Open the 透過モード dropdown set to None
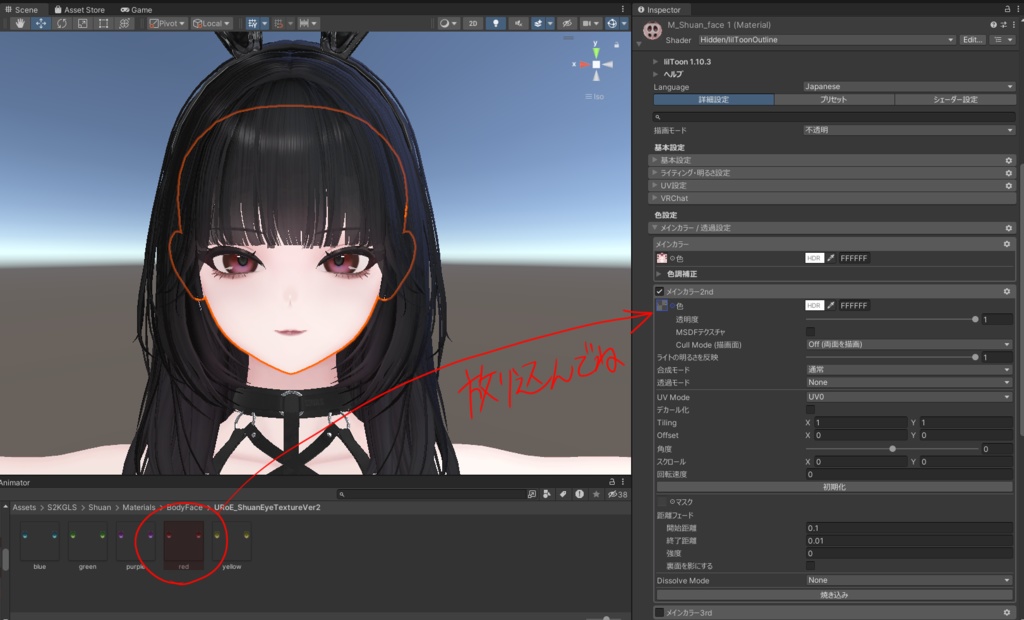 908,383
